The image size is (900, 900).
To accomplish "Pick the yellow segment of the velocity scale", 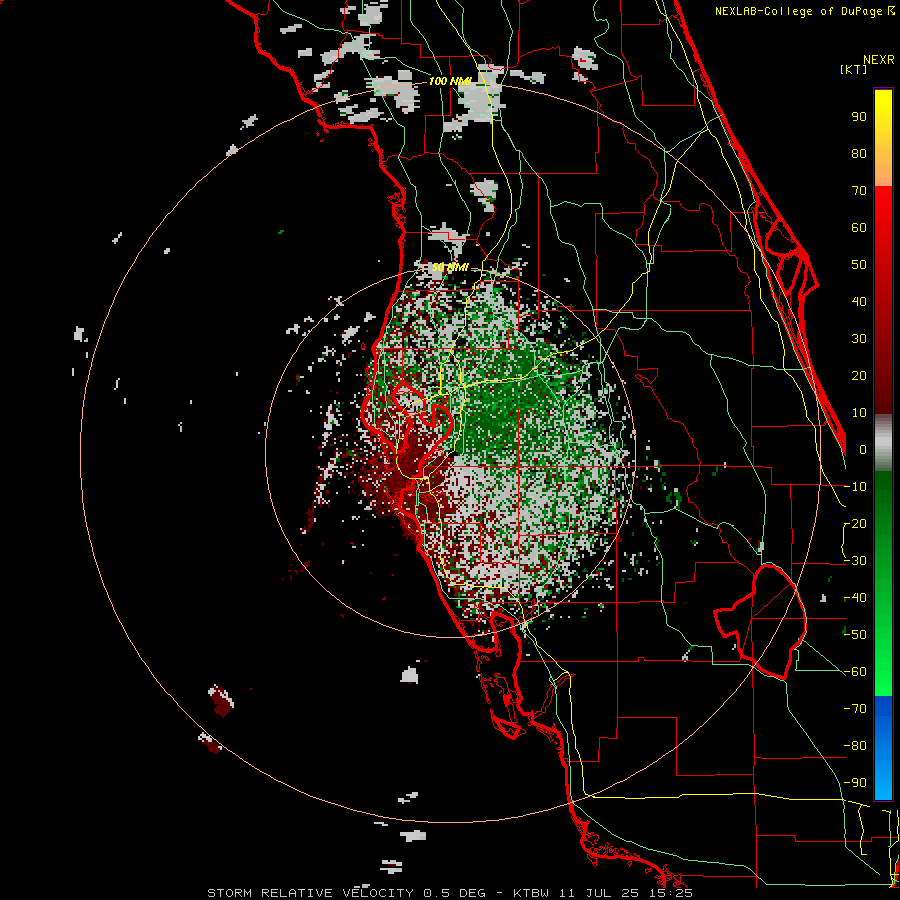I will click(x=883, y=112).
